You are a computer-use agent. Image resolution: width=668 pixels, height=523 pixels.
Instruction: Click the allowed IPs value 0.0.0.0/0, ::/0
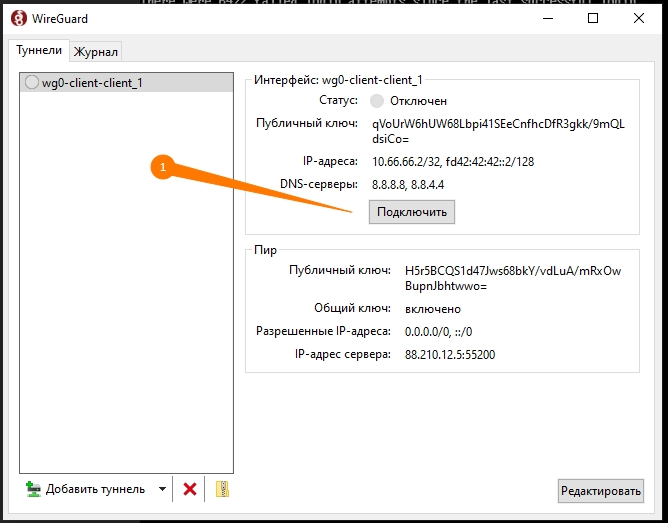[x=438, y=332]
